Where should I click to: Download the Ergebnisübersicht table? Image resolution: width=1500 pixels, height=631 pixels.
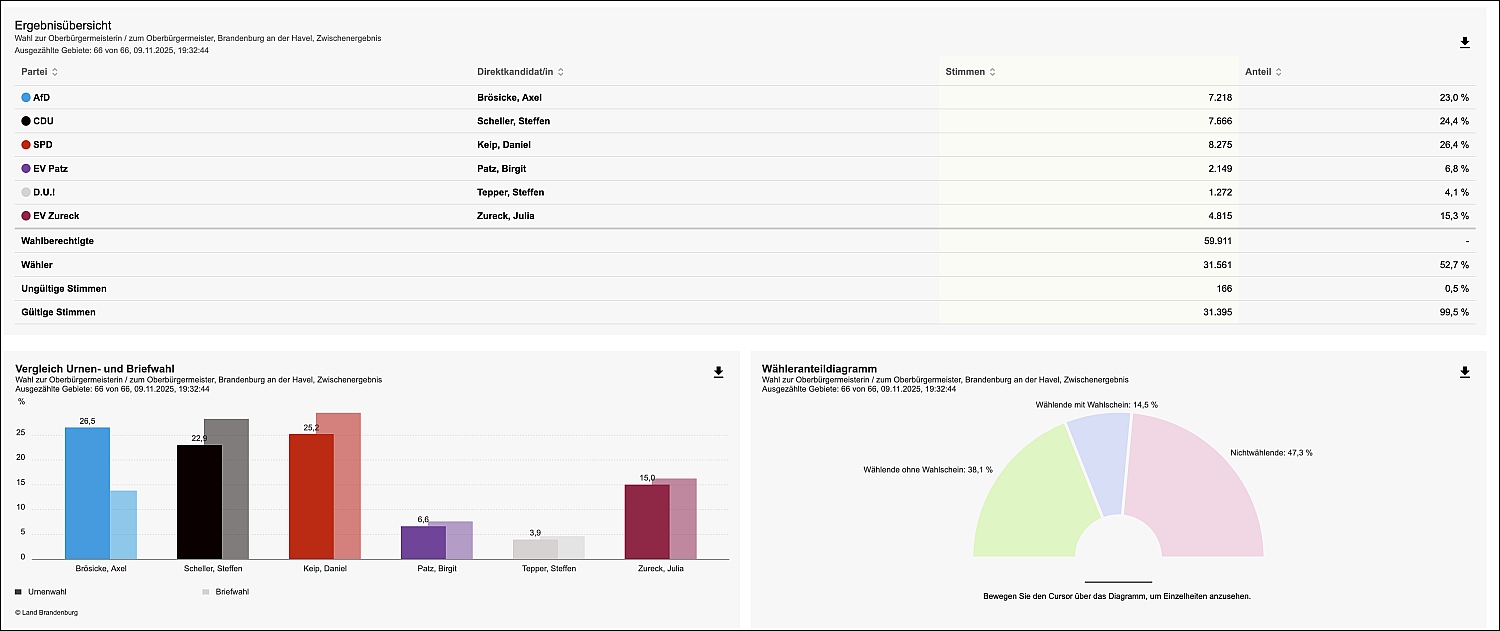tap(1465, 42)
